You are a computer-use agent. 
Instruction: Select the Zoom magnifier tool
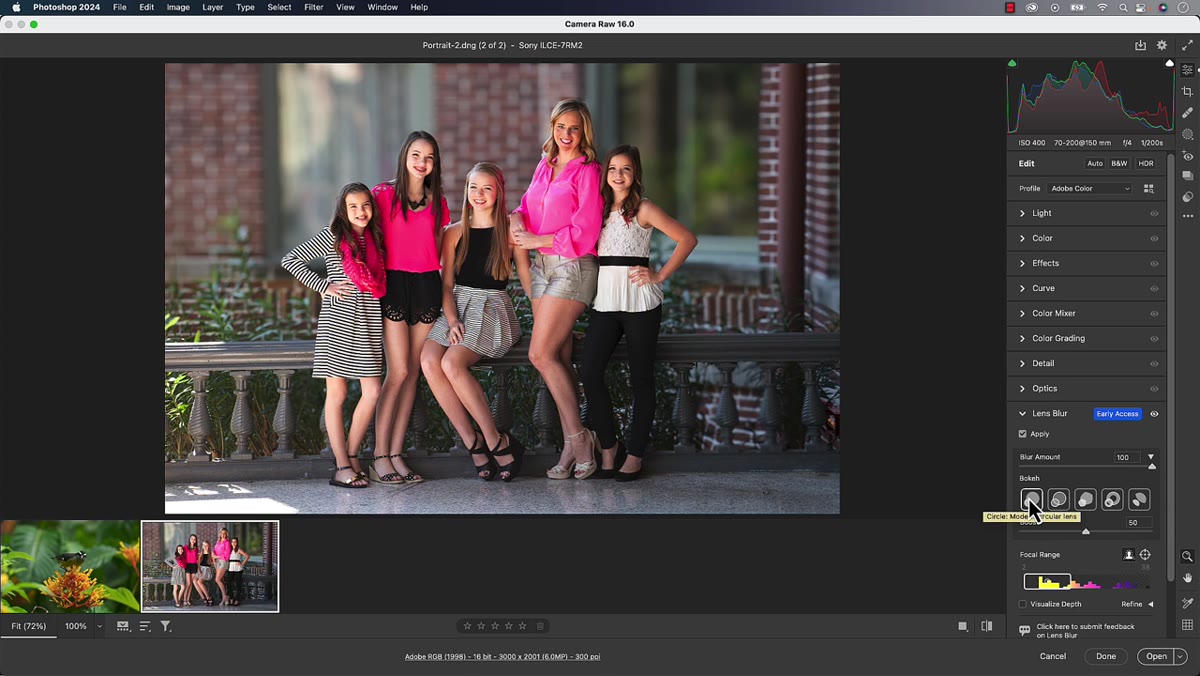(x=1187, y=556)
